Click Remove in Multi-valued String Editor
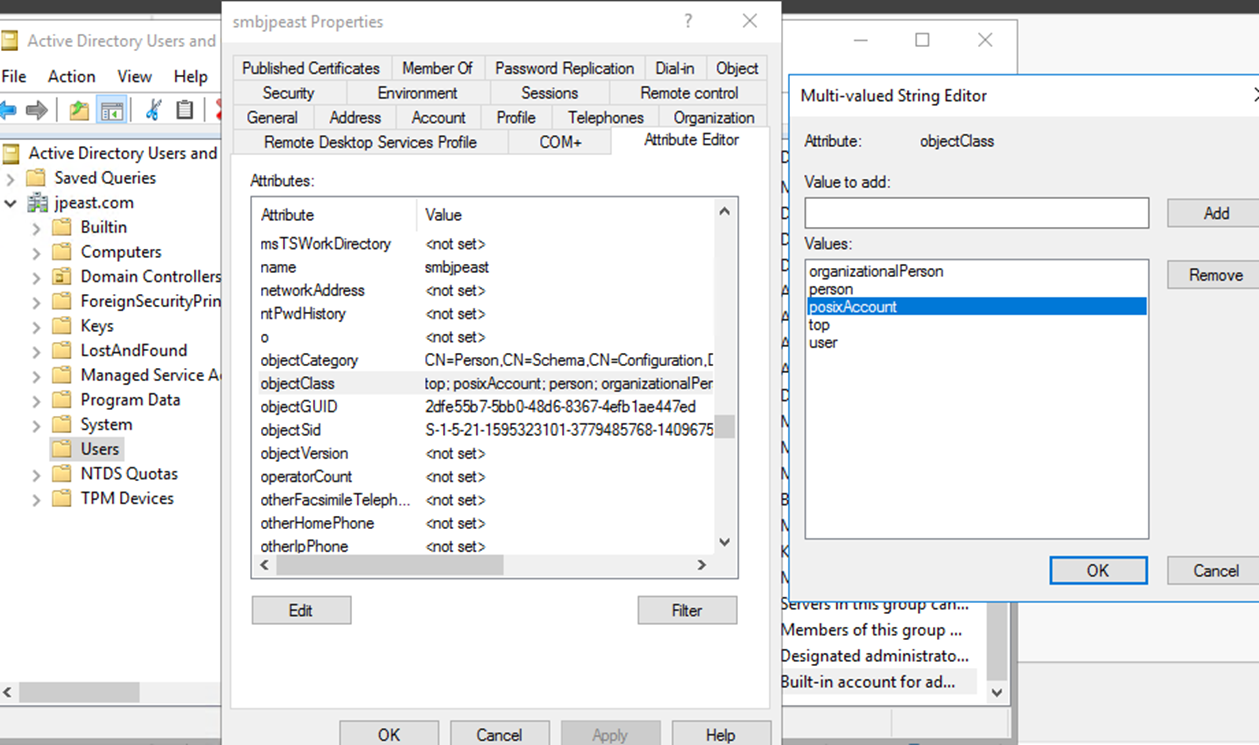Screen dimensions: 1259x745 click(1216, 275)
